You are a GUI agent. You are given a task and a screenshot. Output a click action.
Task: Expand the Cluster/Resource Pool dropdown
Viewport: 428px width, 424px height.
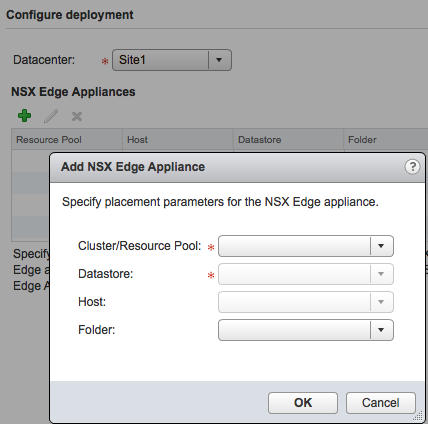pyautogui.click(x=306, y=246)
